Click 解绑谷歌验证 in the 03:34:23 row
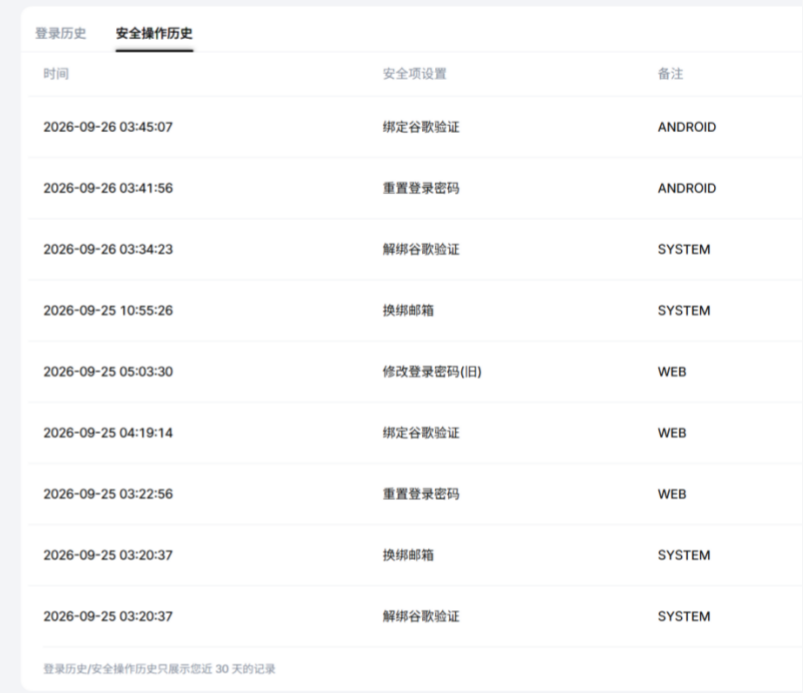 click(x=421, y=249)
